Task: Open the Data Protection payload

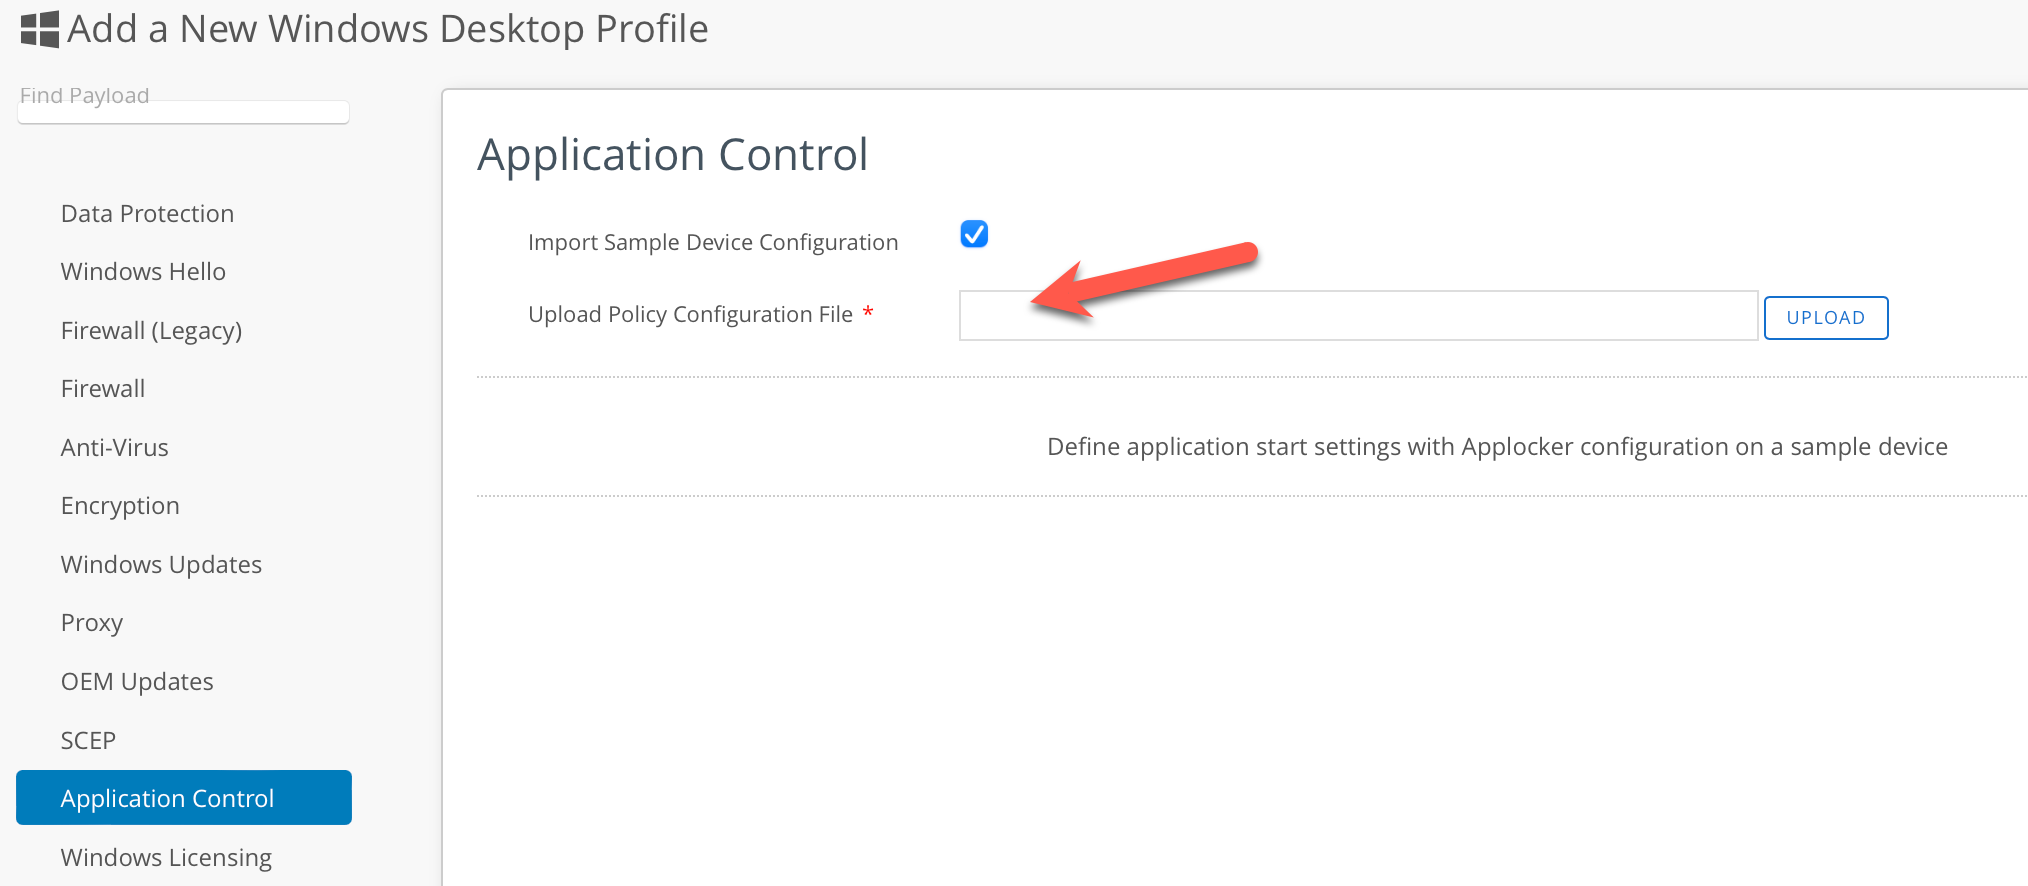Action: coord(147,214)
